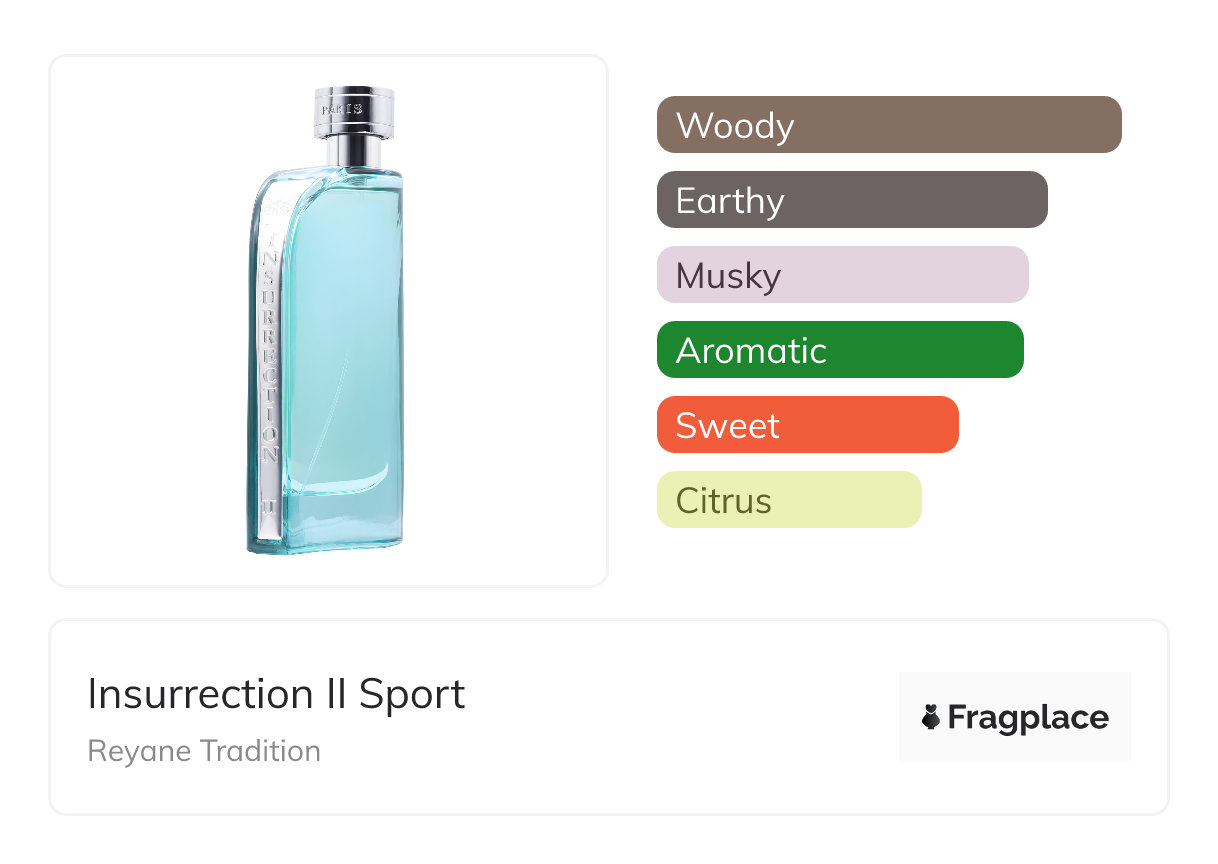Pick the green Aromatic accord bar
The image size is (1218, 864).
point(840,350)
